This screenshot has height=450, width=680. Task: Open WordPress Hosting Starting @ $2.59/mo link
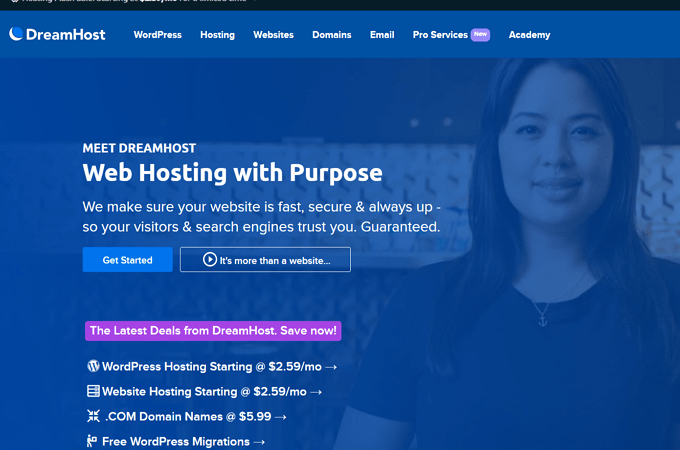(x=212, y=367)
